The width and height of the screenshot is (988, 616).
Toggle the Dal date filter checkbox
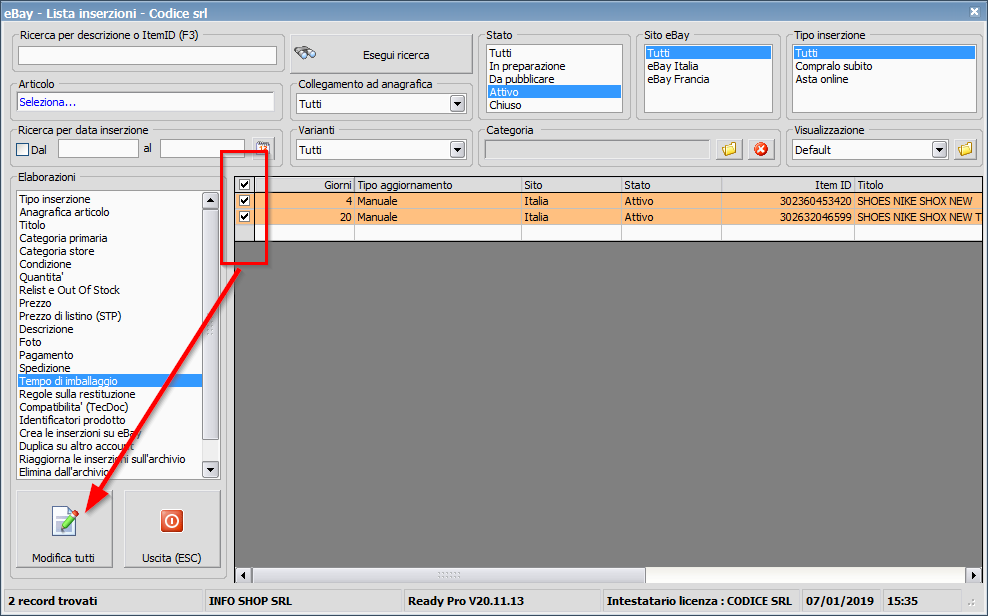tap(23, 150)
